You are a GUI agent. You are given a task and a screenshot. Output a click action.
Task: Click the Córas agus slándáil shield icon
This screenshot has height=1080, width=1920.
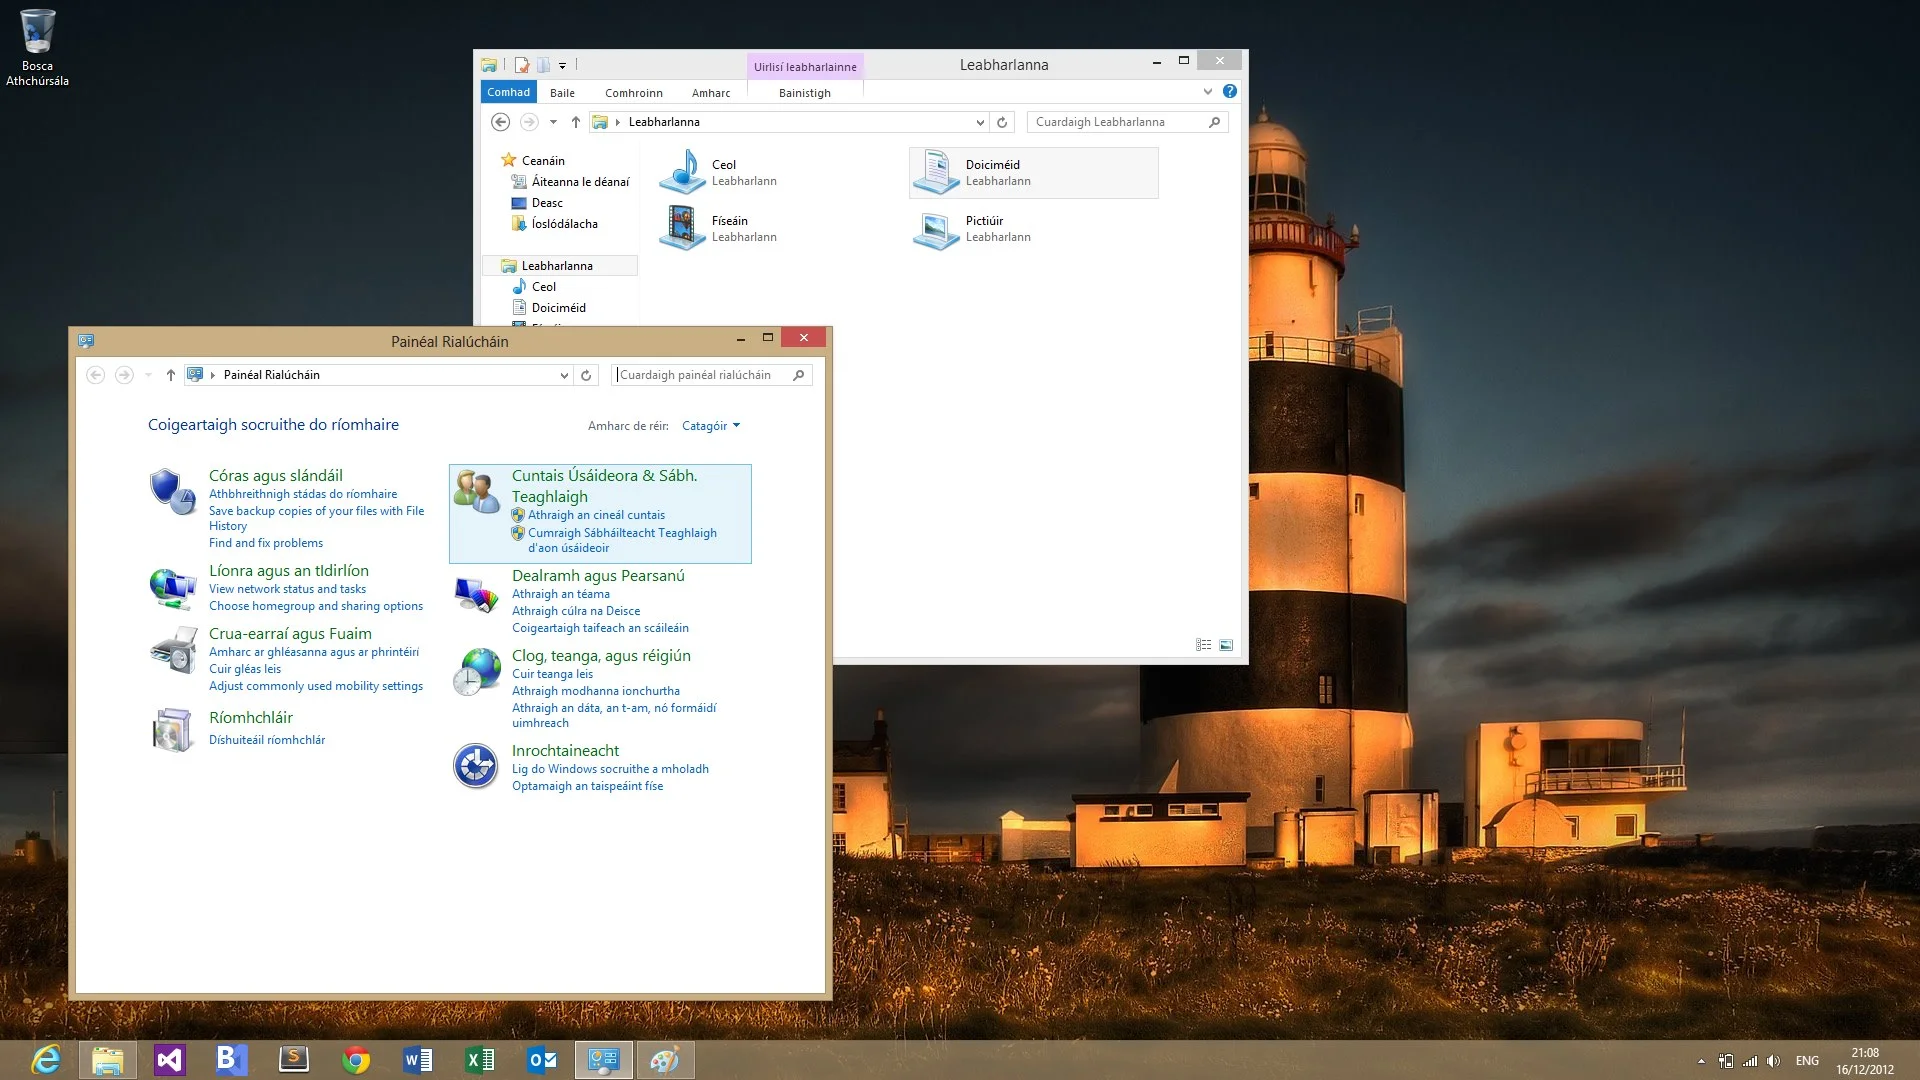click(x=173, y=492)
